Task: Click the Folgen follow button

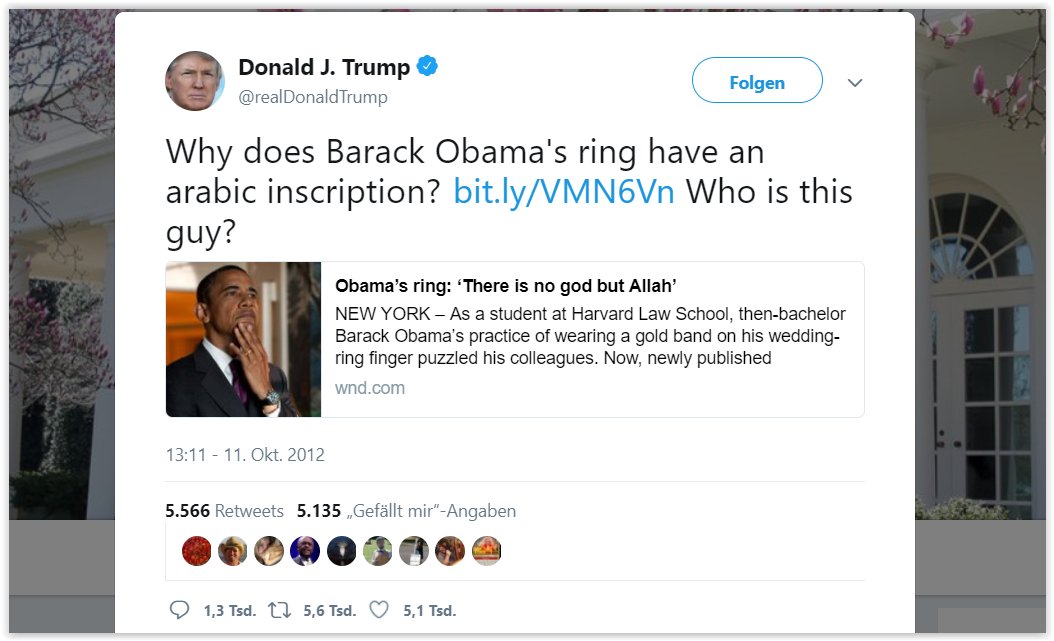Action: pos(757,82)
